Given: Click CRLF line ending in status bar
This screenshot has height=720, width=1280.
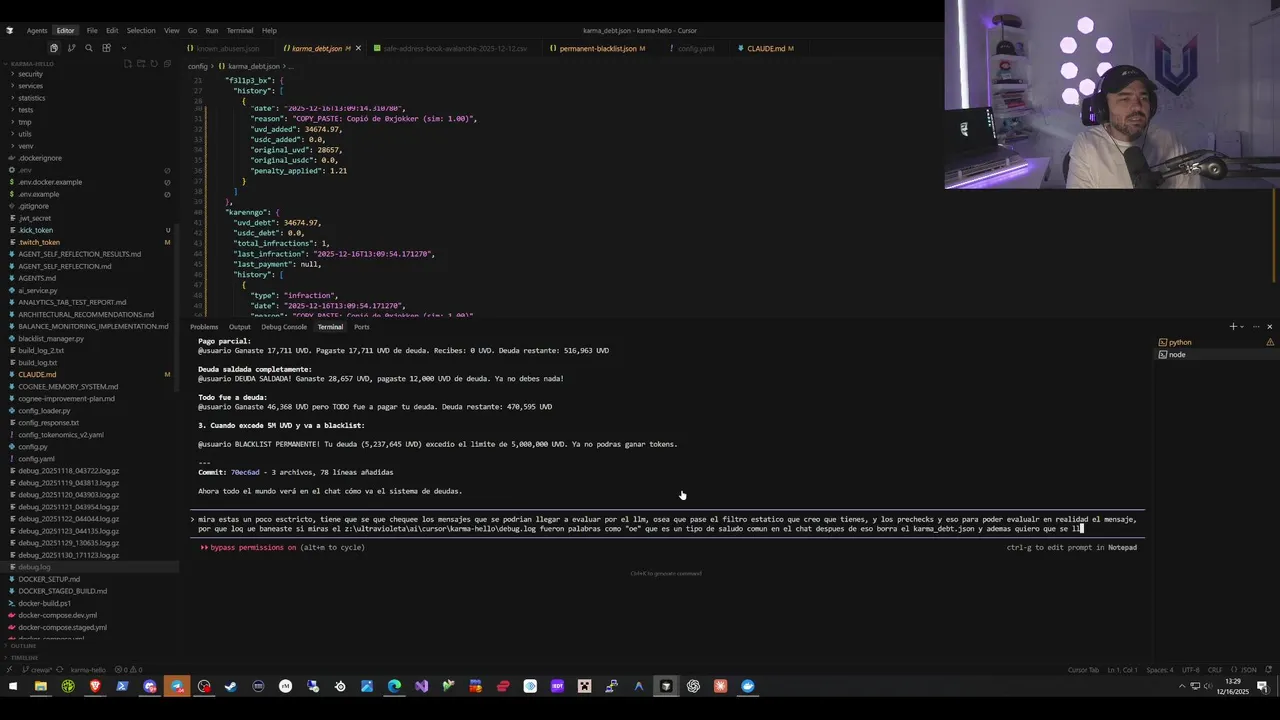Looking at the screenshot, I should pos(1215,670).
